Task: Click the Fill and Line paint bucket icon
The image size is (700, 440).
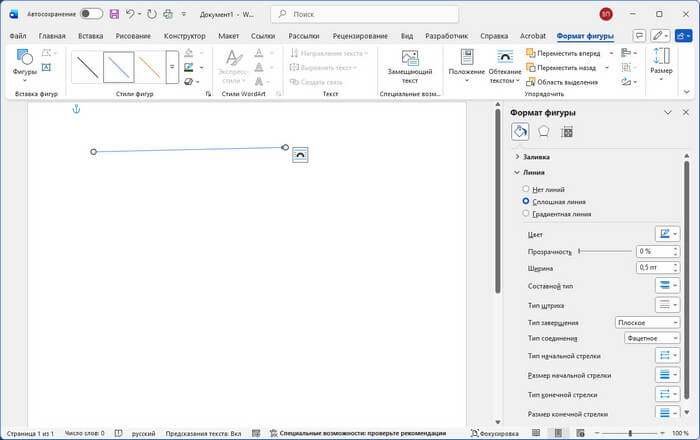Action: 520,131
